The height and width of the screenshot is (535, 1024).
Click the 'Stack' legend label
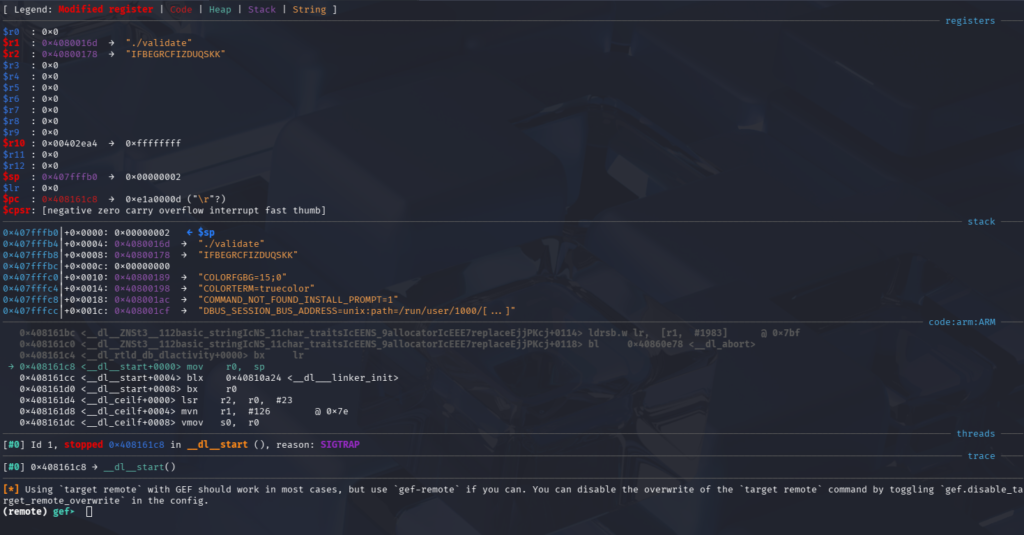262,10
